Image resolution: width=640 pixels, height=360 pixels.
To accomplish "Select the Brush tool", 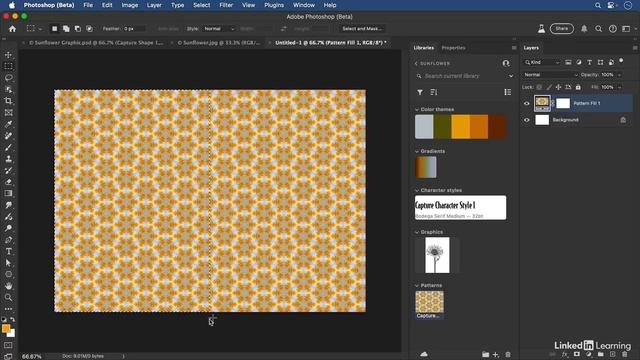I will click(x=8, y=147).
